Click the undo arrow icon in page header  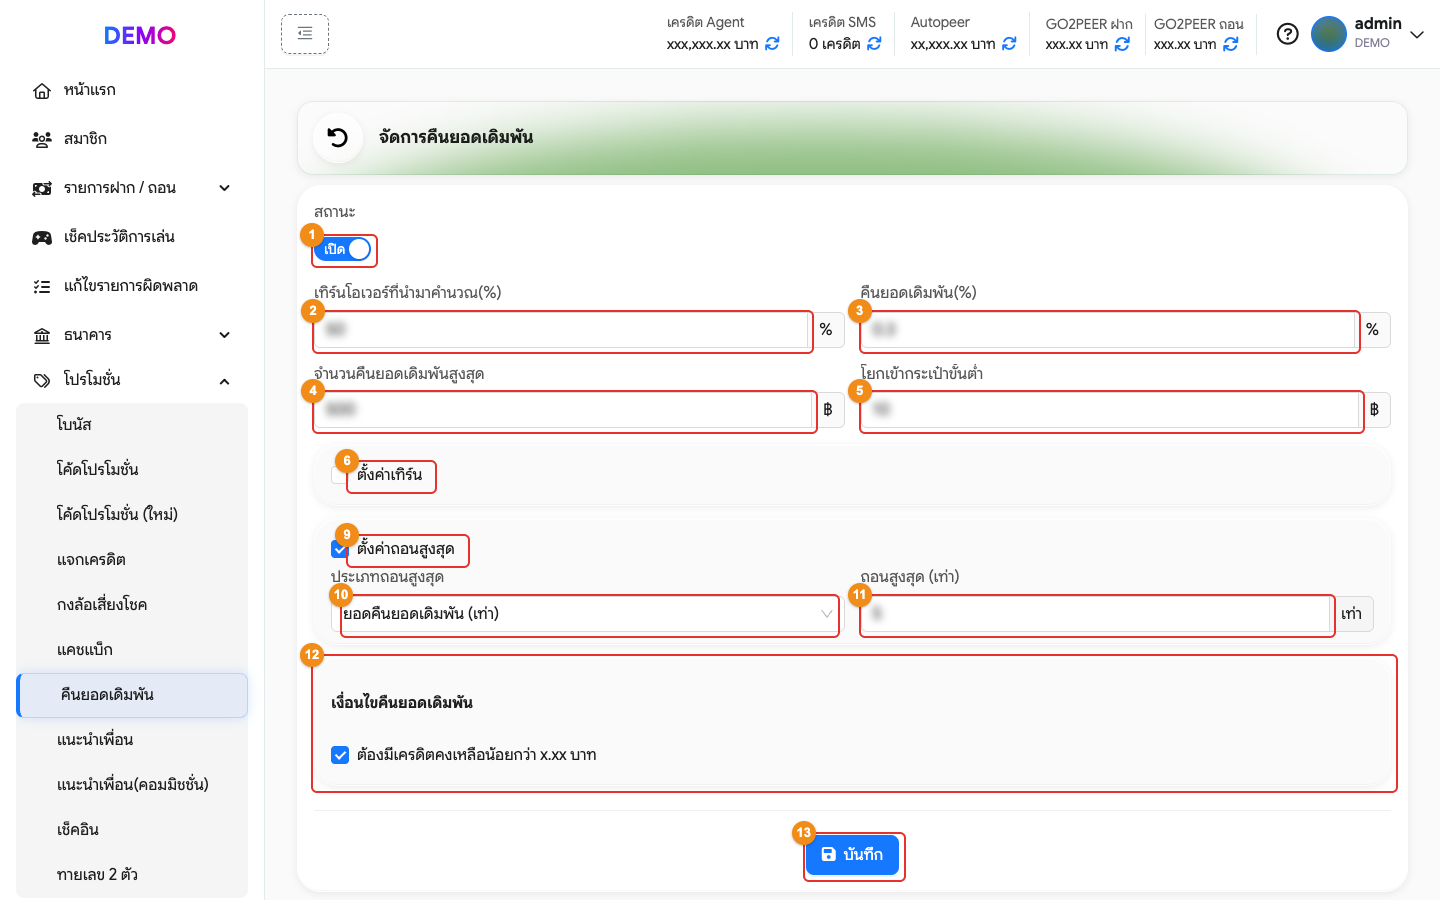(338, 138)
